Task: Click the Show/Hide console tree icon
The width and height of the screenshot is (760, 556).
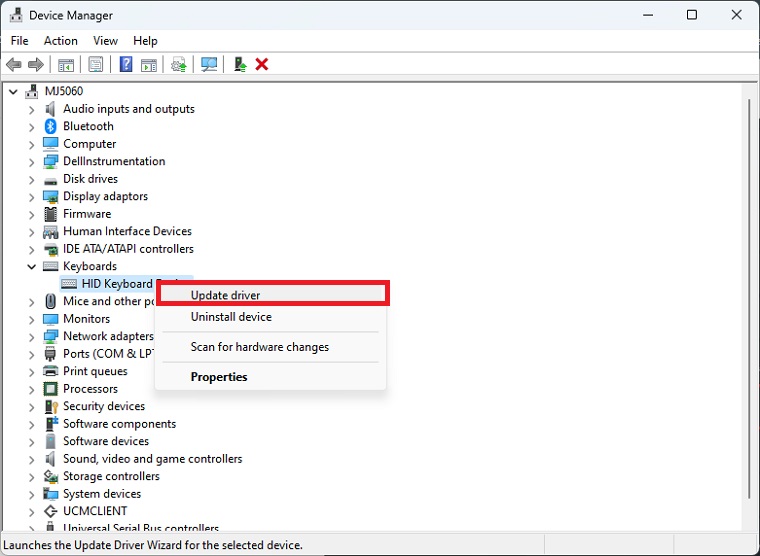Action: [66, 64]
